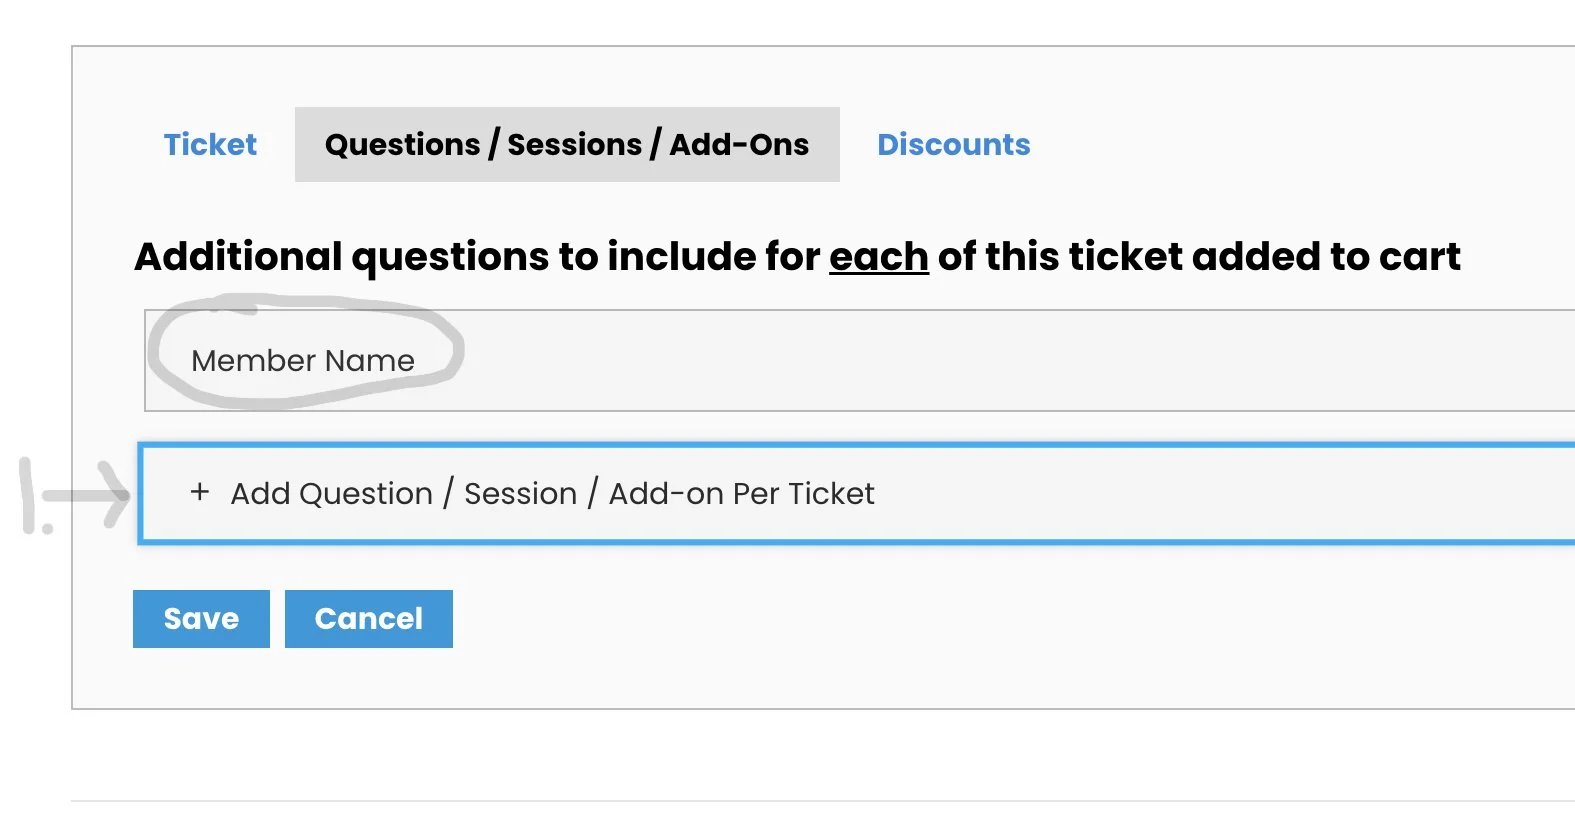Select the Questions / Sessions / Add-Ons tab
Viewport: 1575px width, 837px height.
(x=567, y=145)
